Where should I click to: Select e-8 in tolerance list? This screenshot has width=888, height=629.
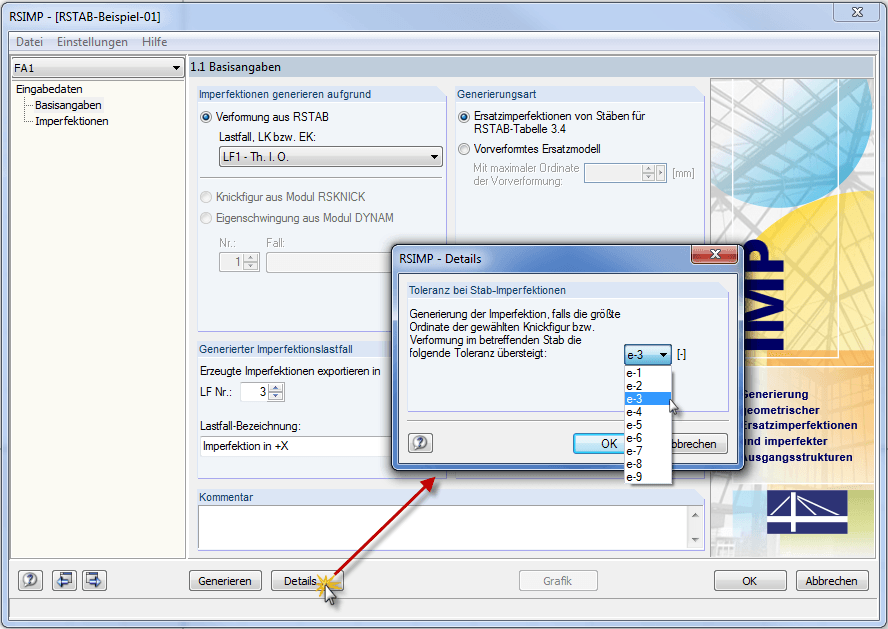point(648,464)
